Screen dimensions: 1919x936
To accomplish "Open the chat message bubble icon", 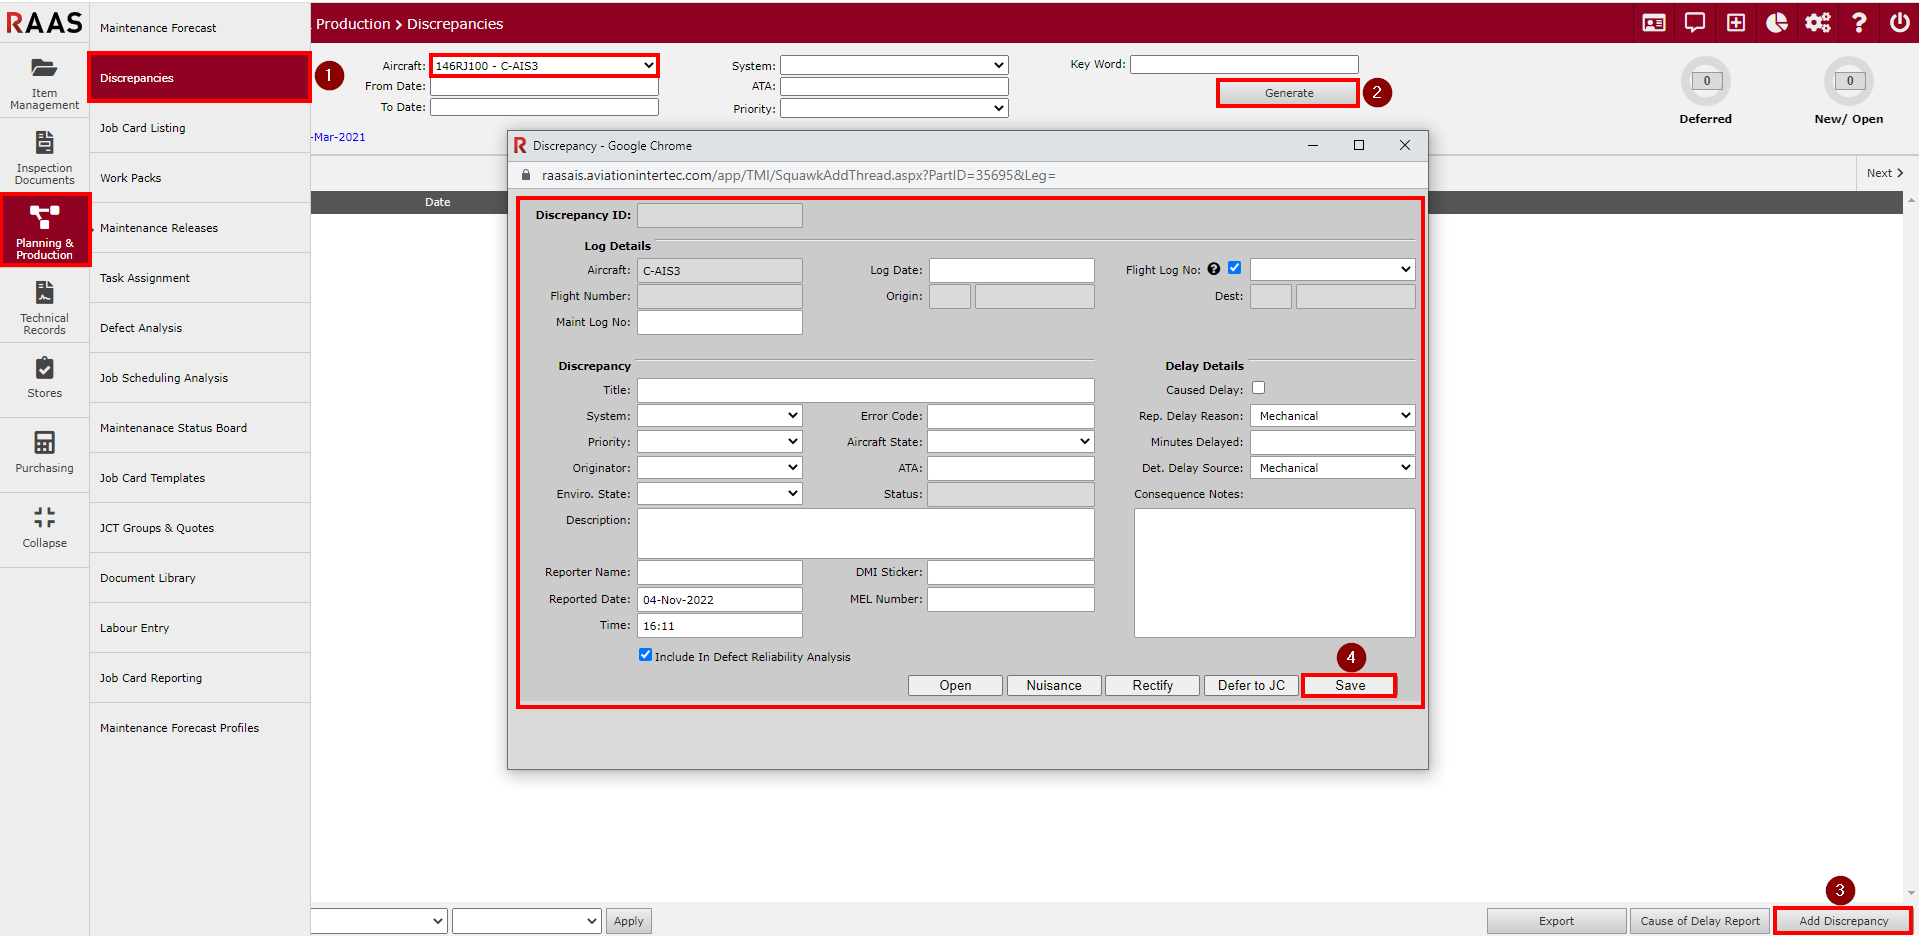I will tap(1695, 23).
